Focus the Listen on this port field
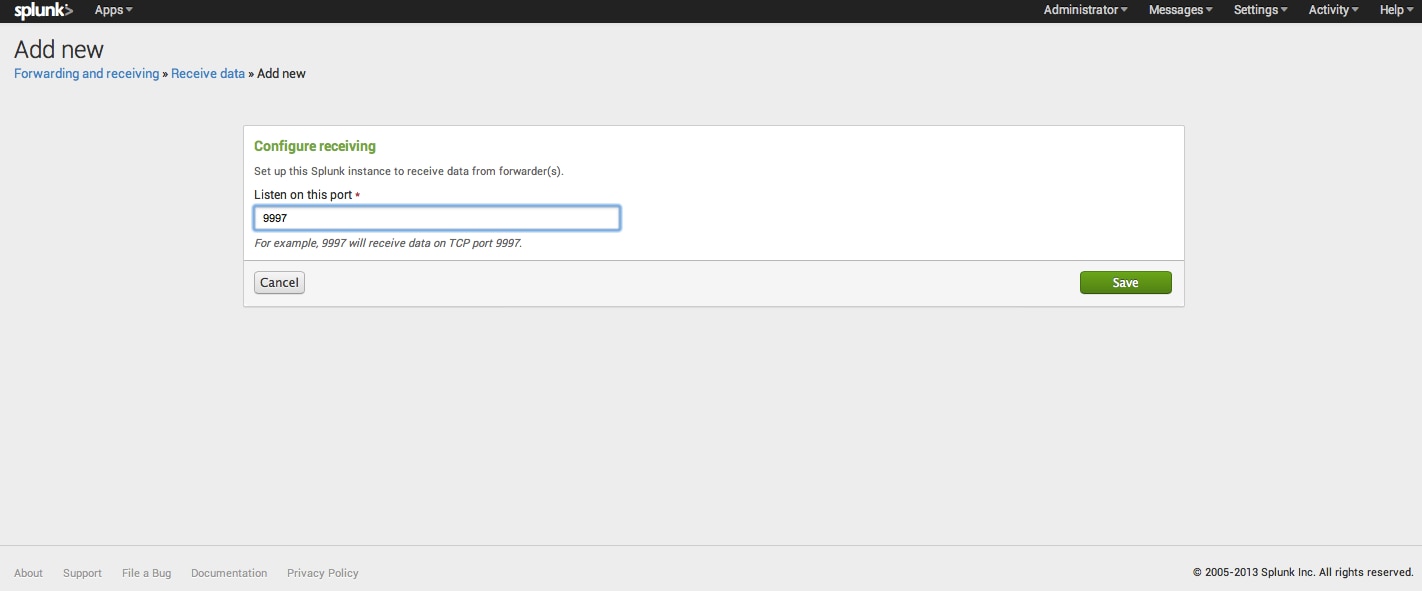1422x591 pixels. tap(437, 218)
